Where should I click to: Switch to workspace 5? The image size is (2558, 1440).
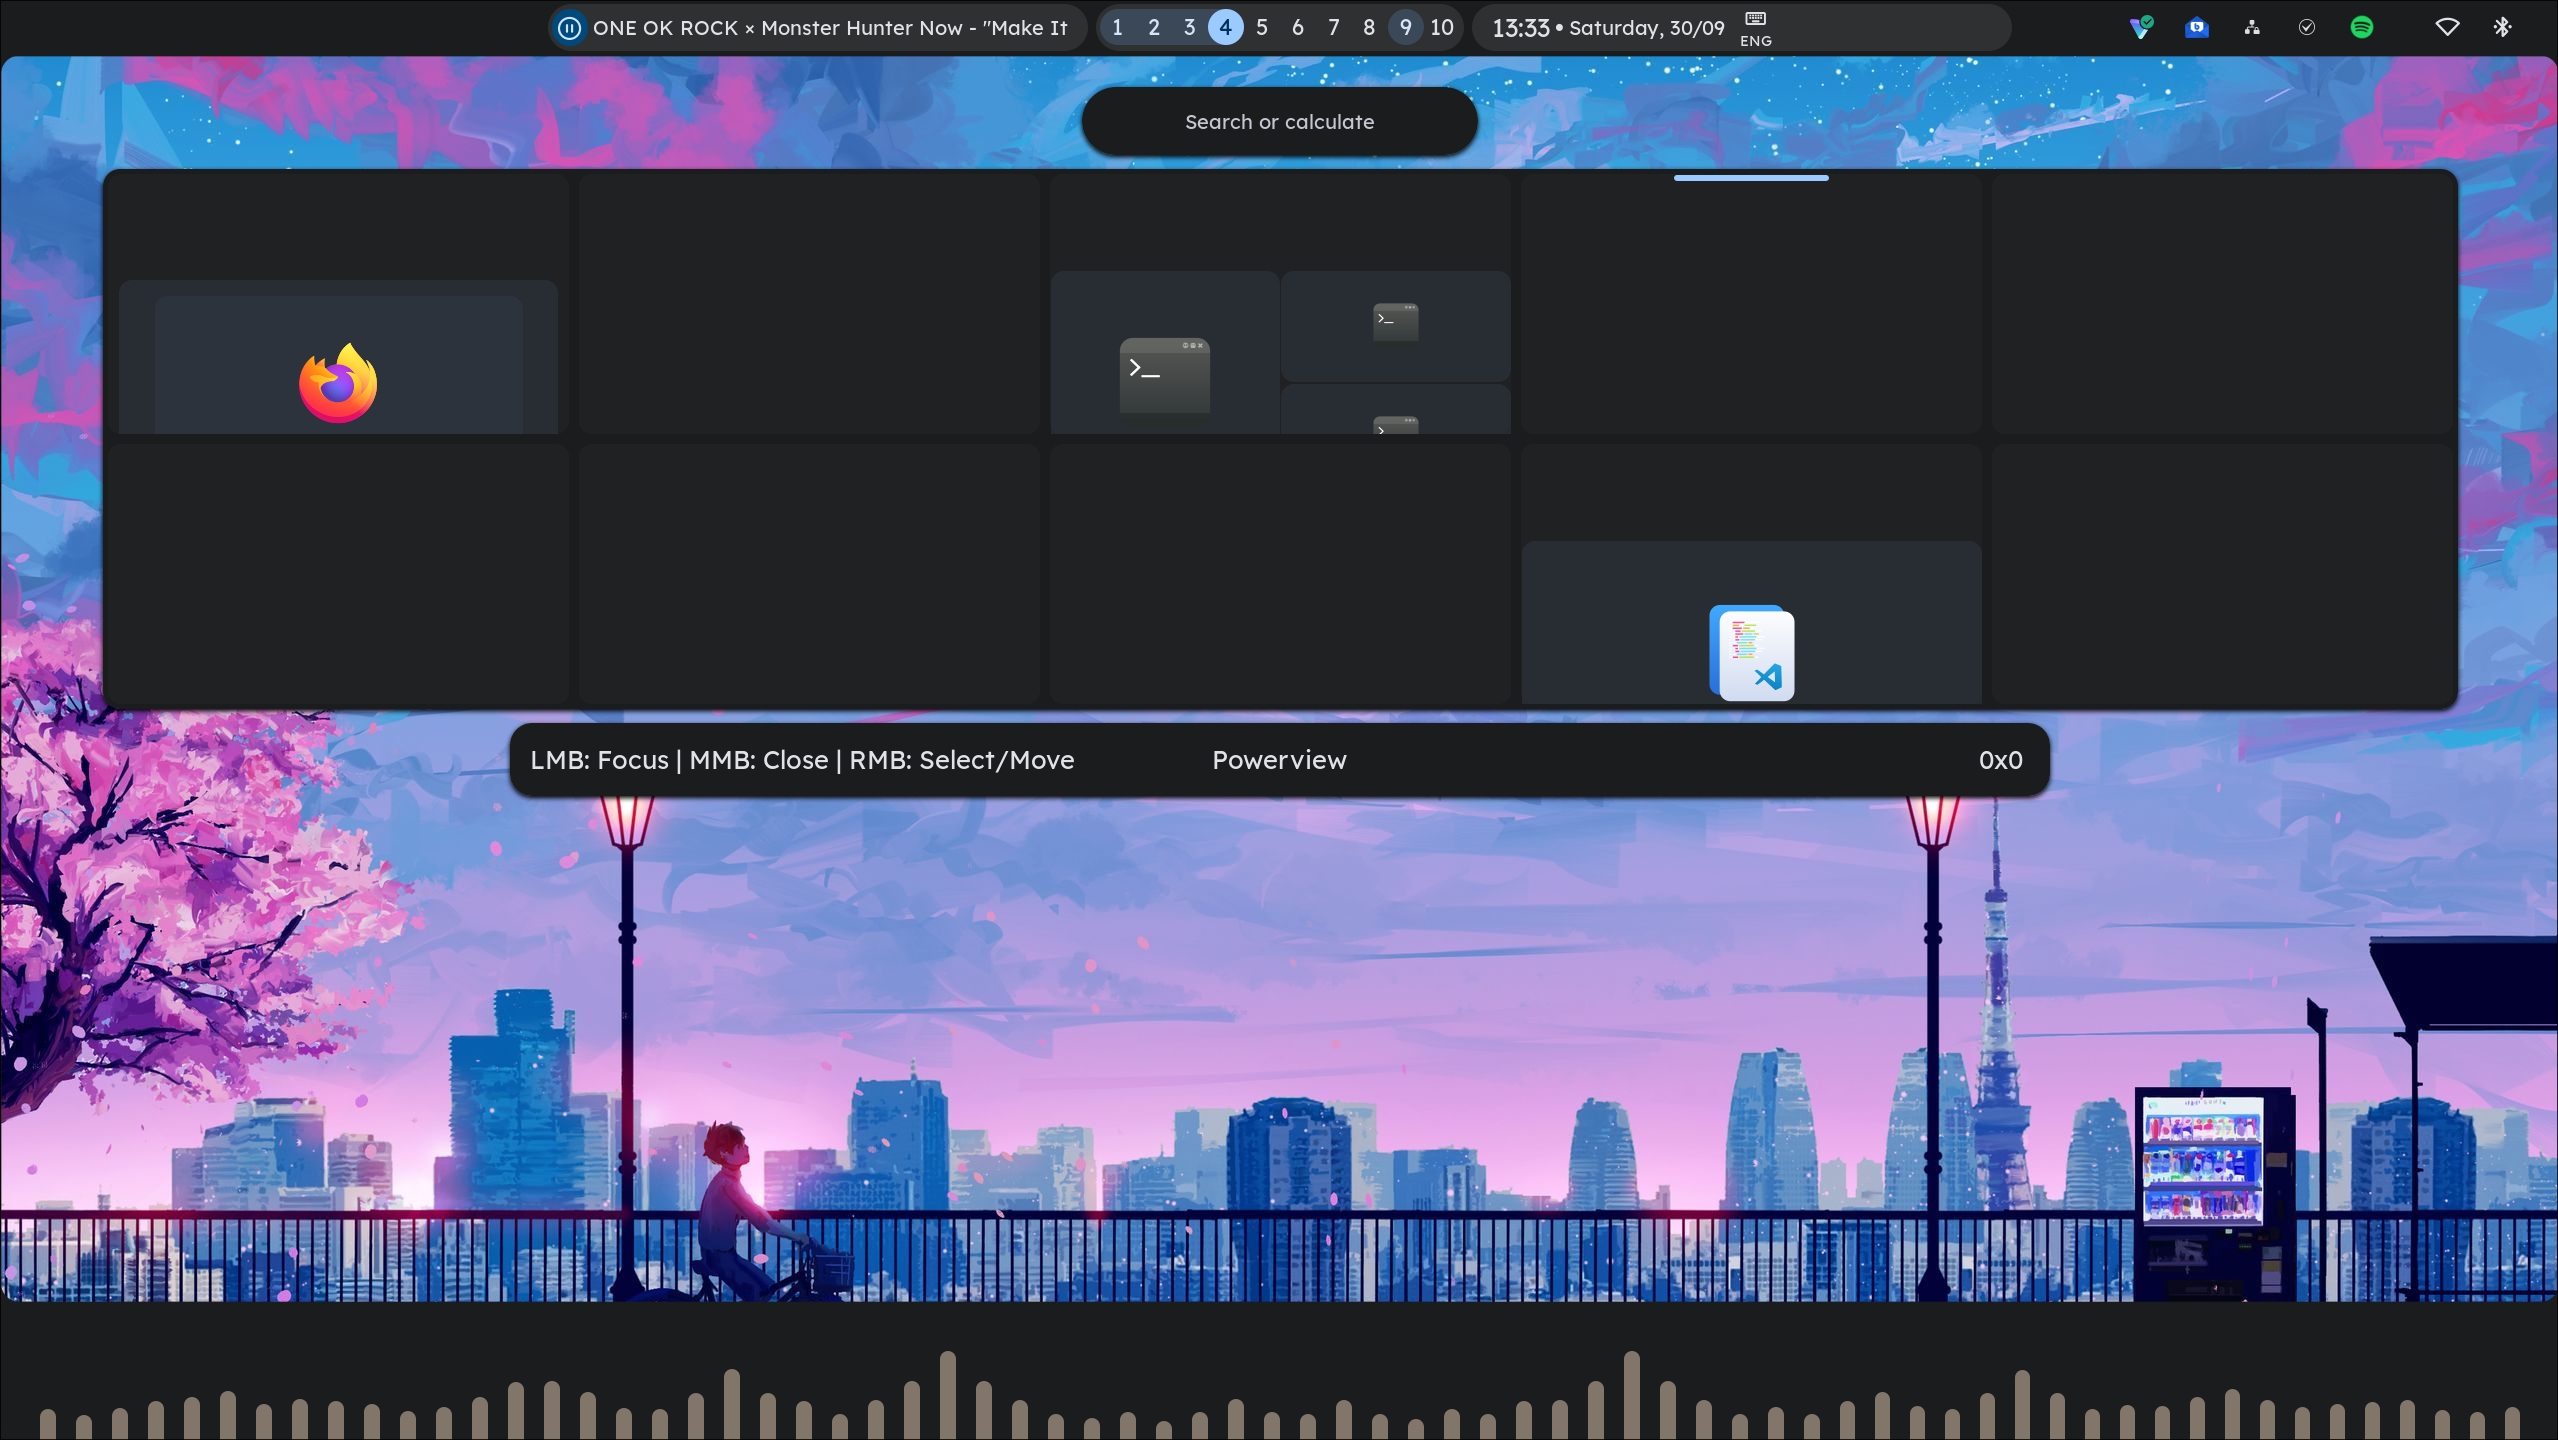1261,27
